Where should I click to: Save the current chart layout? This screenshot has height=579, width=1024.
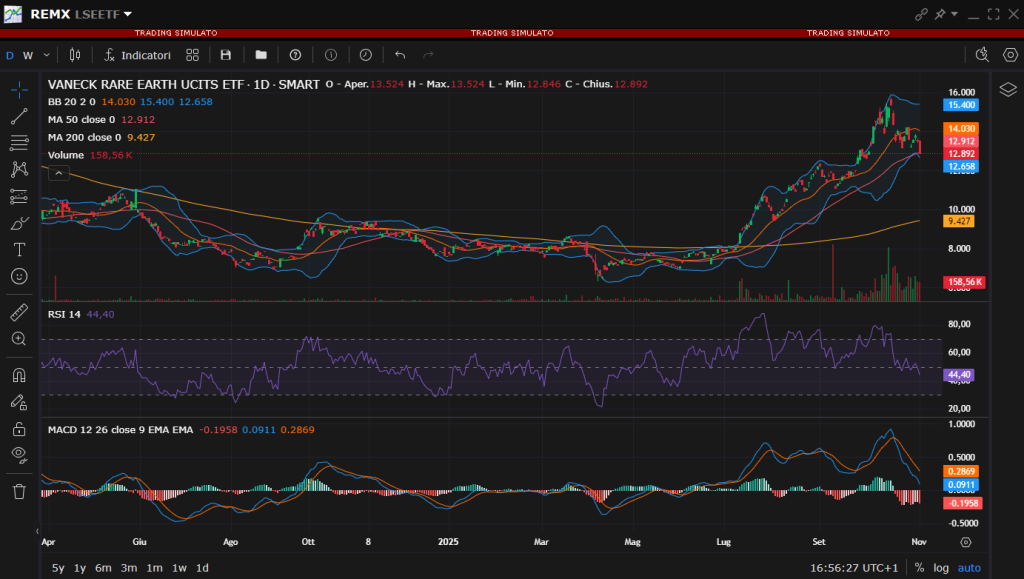[225, 55]
